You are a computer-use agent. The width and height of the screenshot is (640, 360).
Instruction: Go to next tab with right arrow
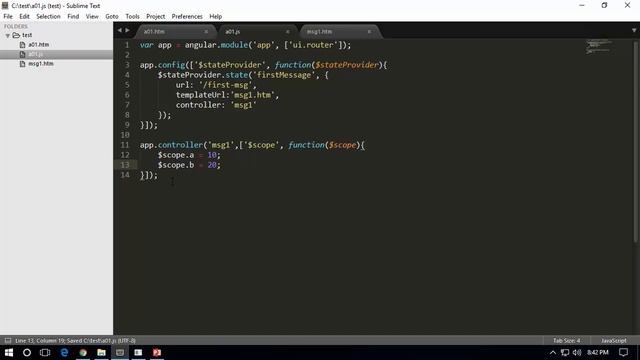tap(127, 30)
